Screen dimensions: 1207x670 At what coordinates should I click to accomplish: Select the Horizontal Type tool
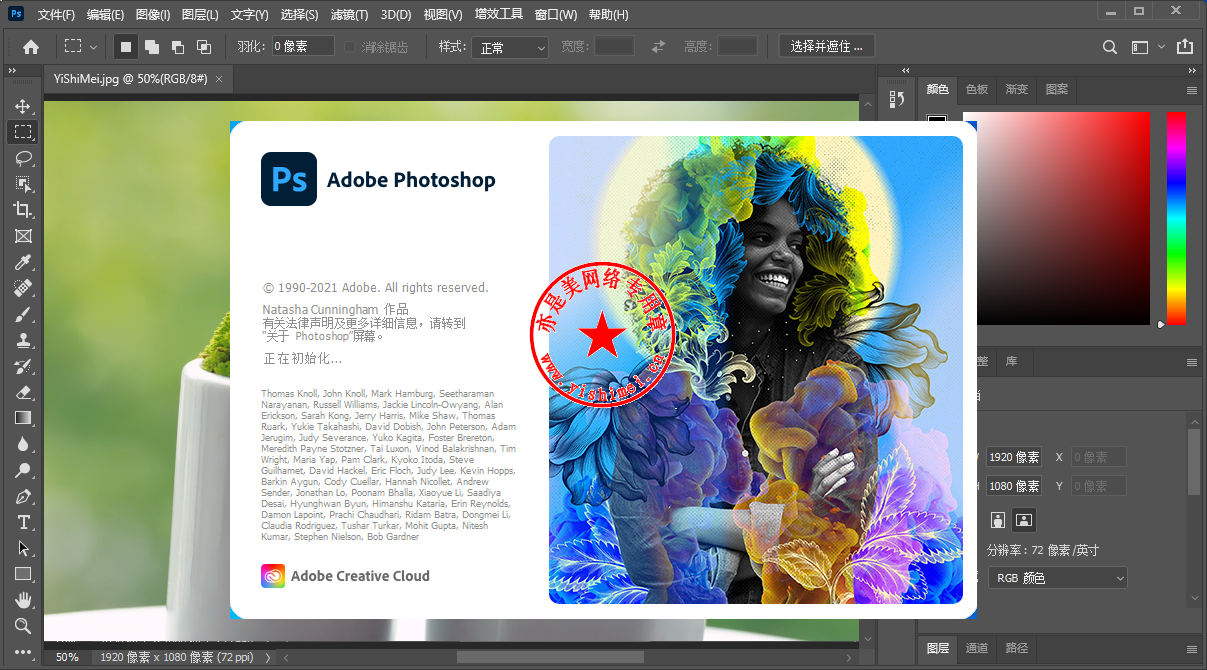pyautogui.click(x=23, y=522)
